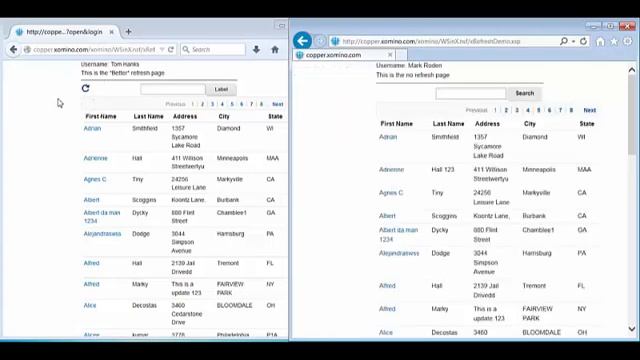The image size is (640, 360).
Task: Go to page 6 in IE pager
Action: point(549,110)
